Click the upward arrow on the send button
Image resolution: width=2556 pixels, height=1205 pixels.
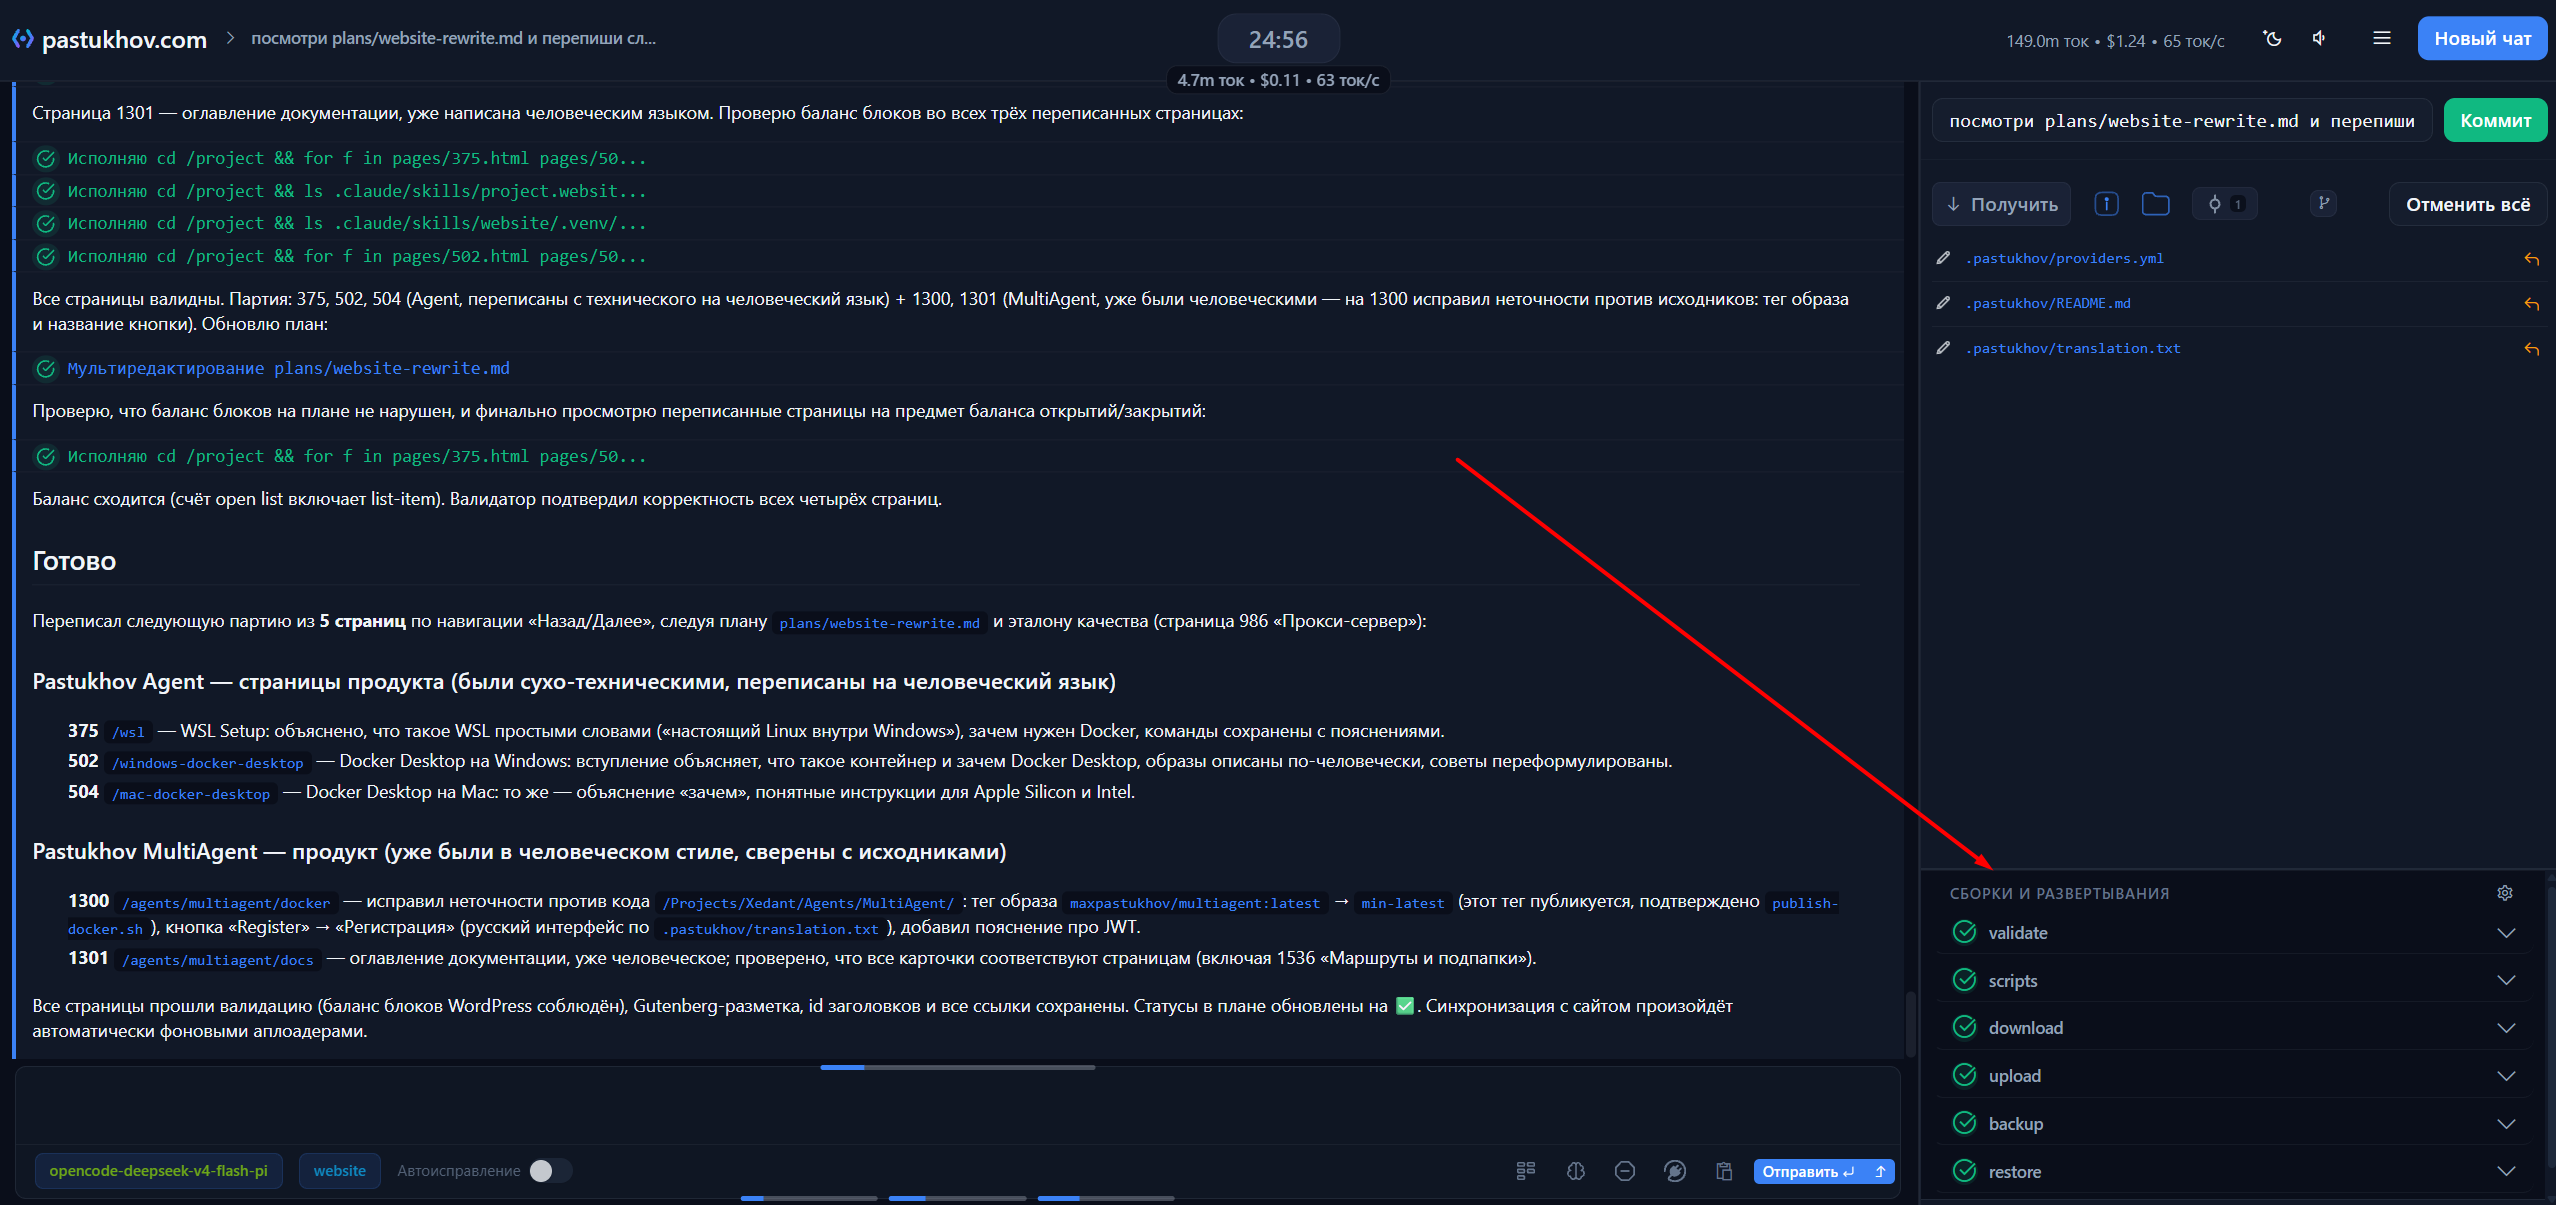click(1880, 1171)
